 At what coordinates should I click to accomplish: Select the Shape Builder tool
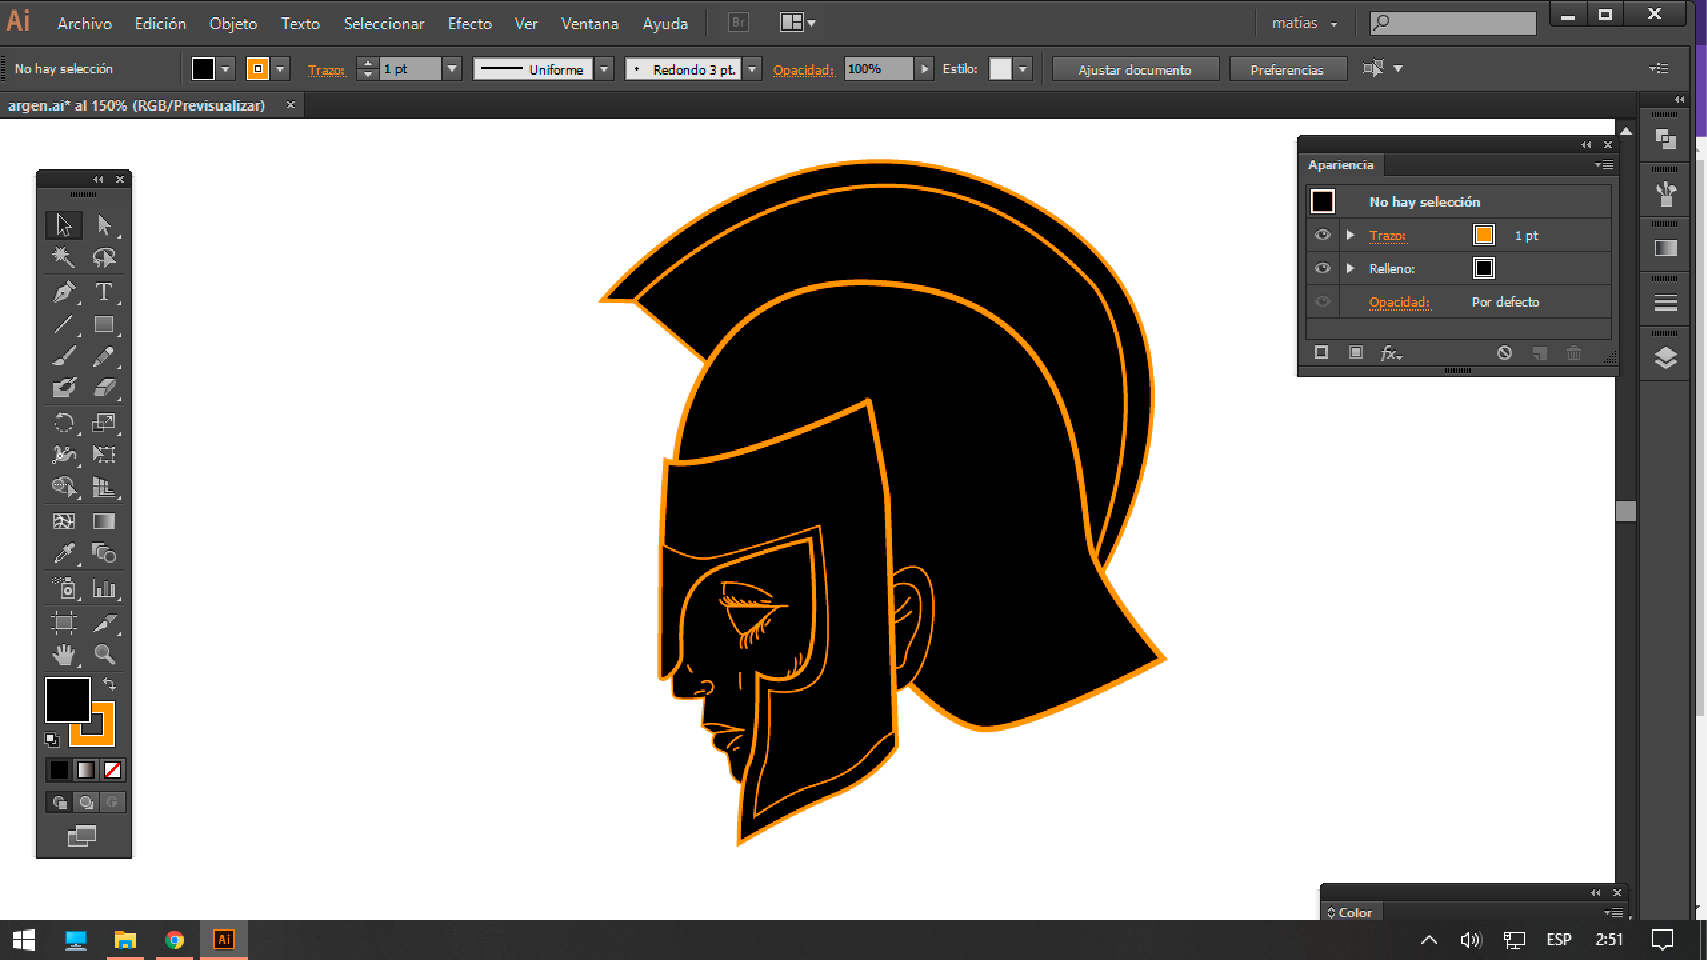[x=64, y=486]
